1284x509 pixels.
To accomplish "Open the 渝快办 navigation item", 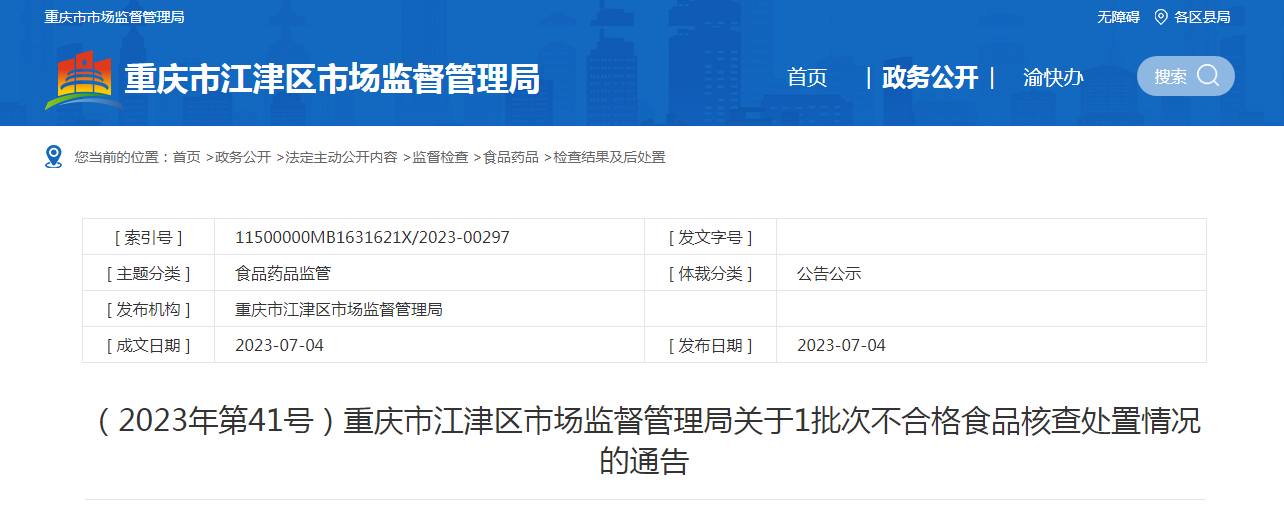I will [x=1053, y=77].
